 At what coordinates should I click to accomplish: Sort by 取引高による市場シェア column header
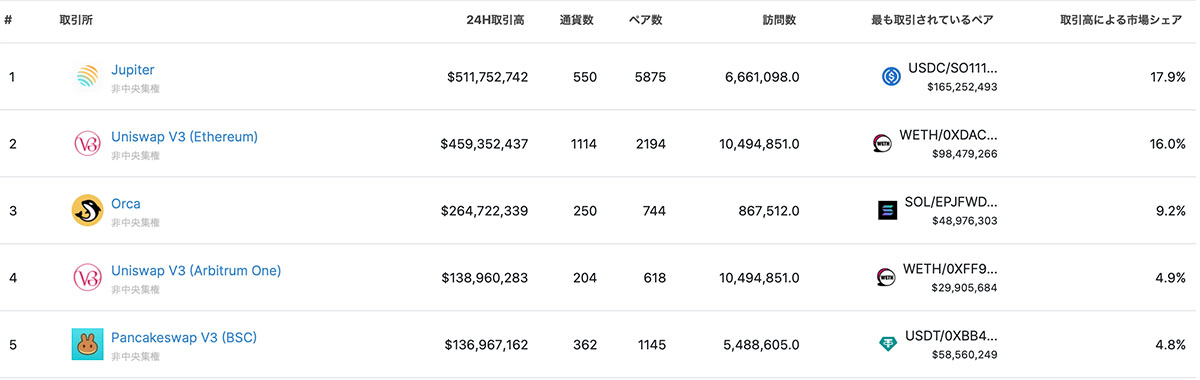[x=1122, y=20]
